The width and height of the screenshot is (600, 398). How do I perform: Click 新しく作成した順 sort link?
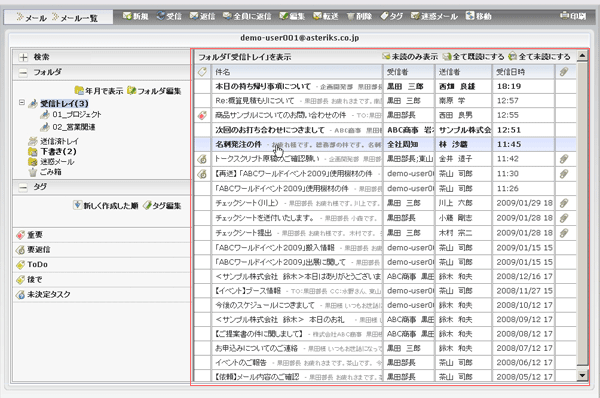click(106, 206)
